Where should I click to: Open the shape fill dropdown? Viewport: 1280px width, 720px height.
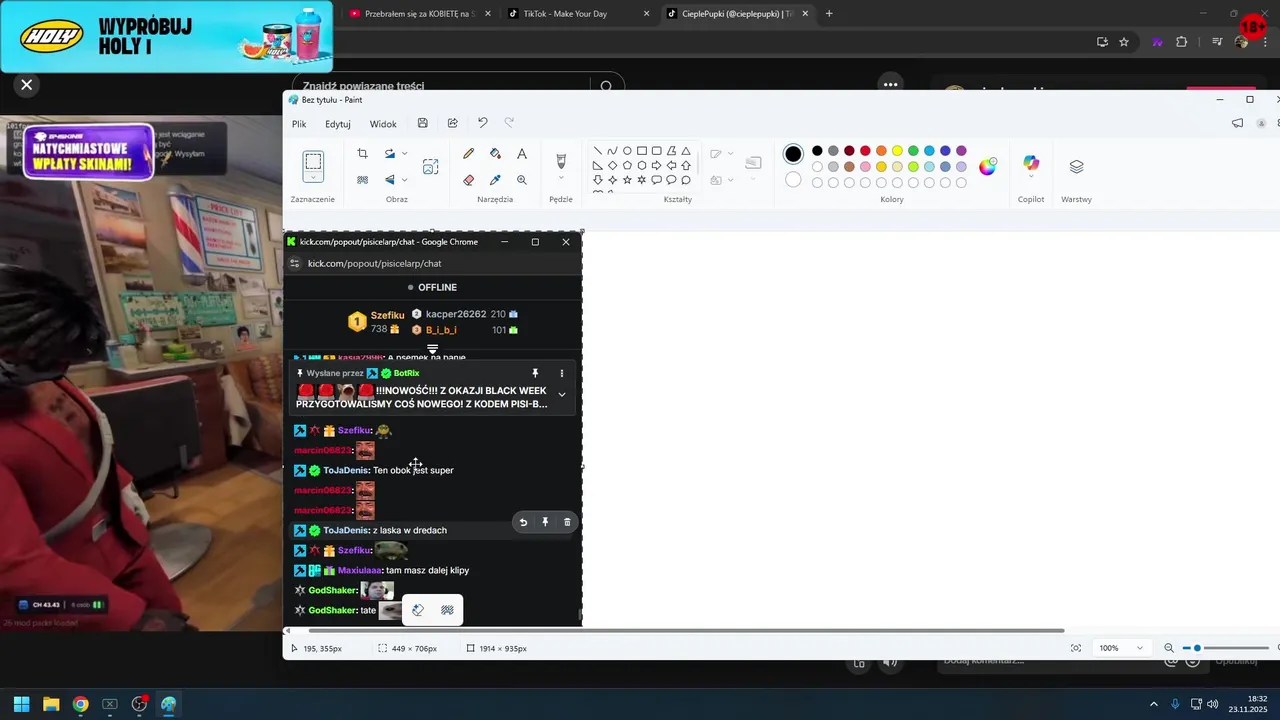(730, 180)
